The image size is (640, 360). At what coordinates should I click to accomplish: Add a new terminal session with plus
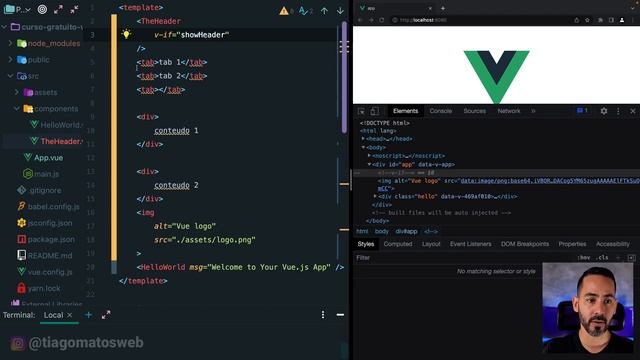click(x=88, y=315)
